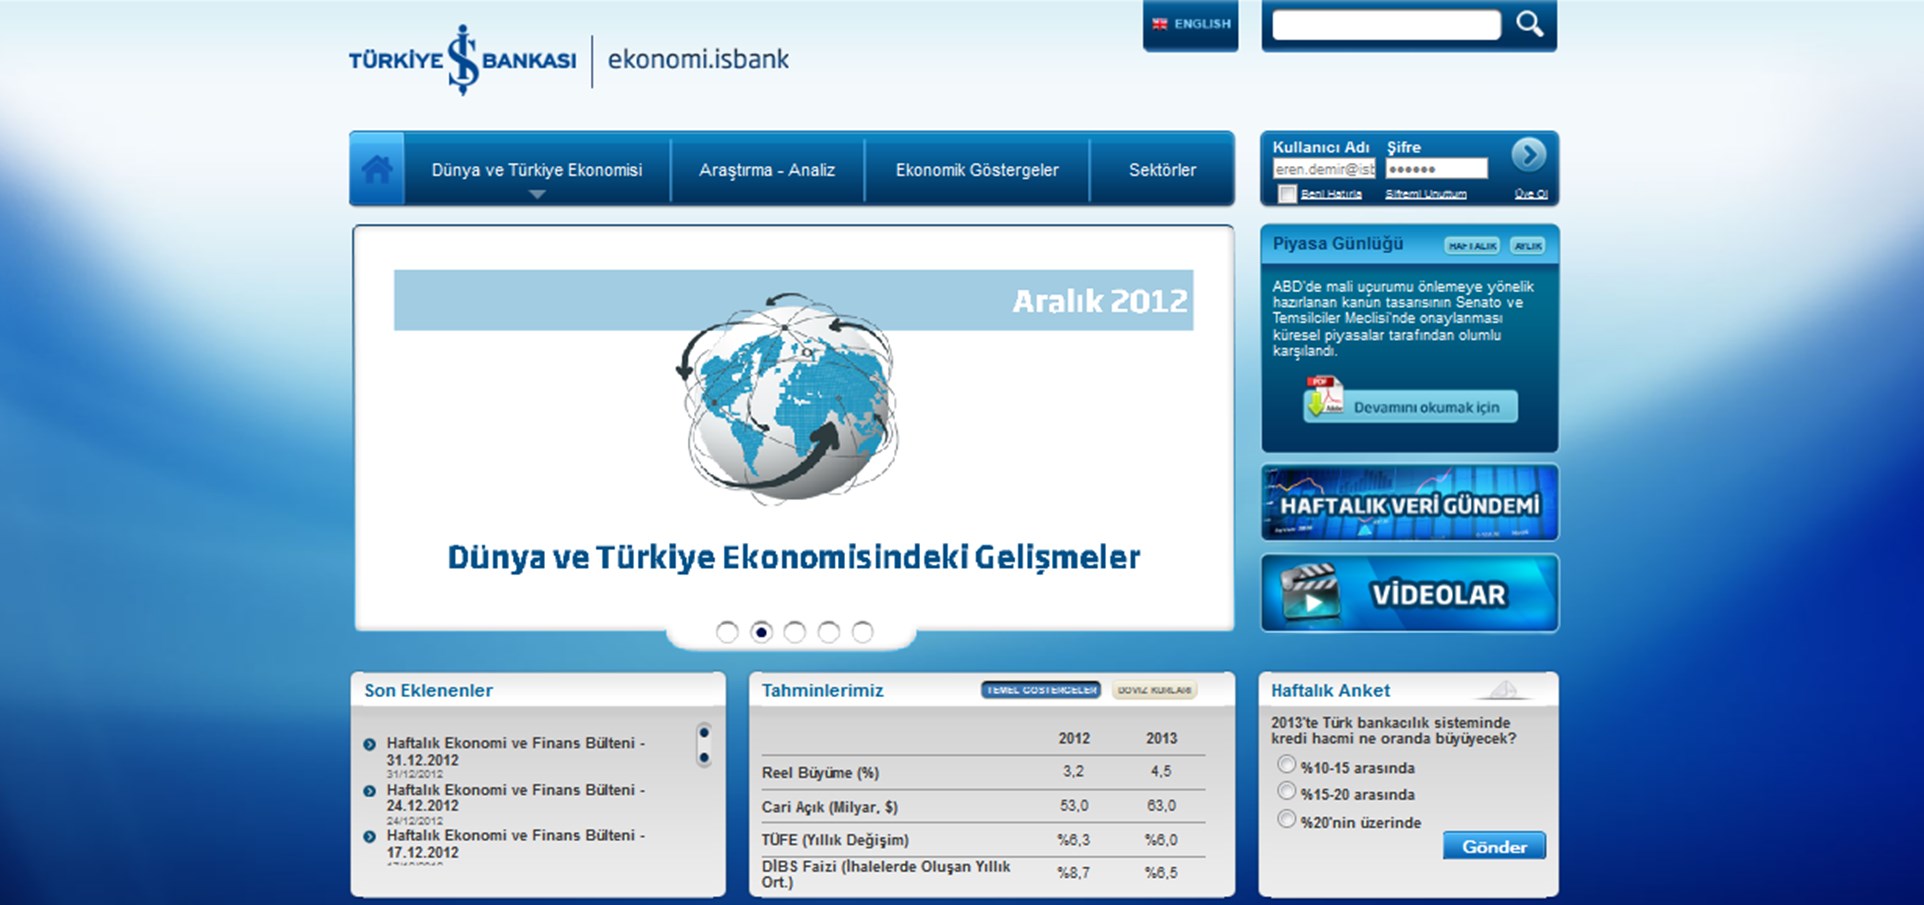Go to the home page icon
The height and width of the screenshot is (905, 1924).
coord(377,170)
